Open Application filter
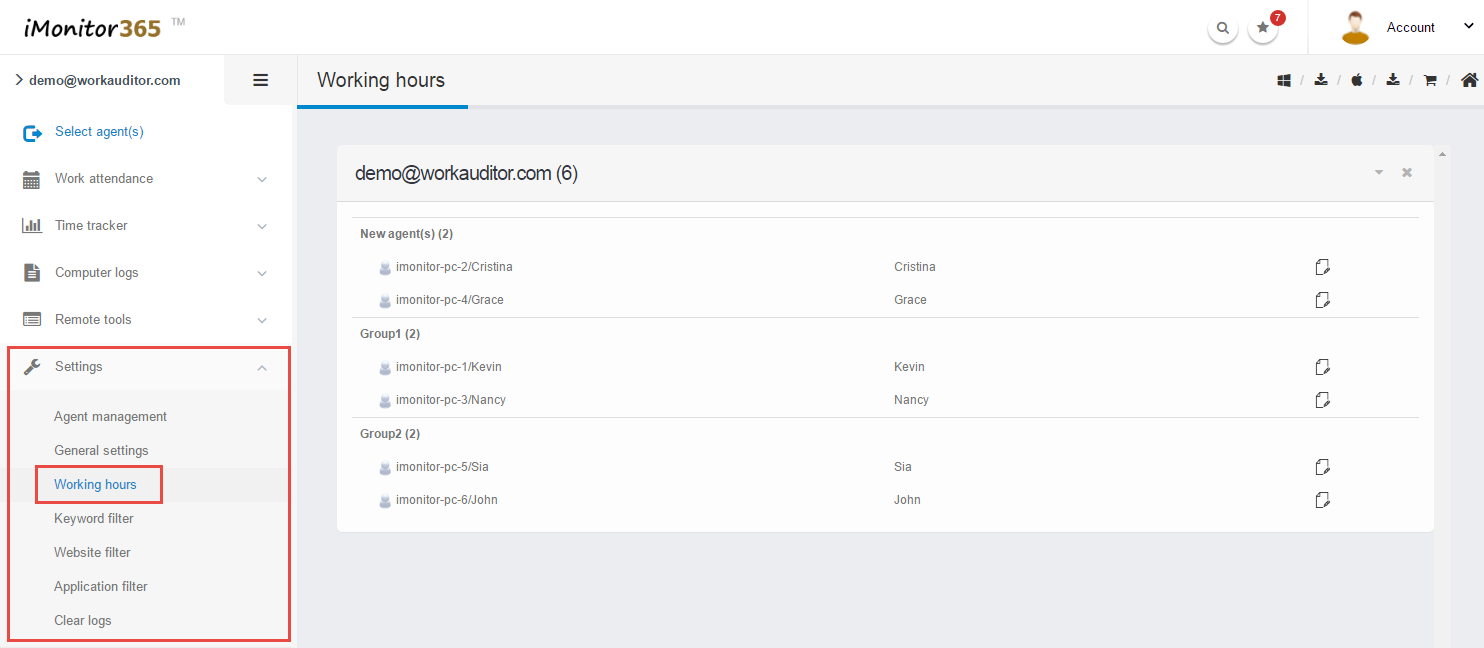Image resolution: width=1484 pixels, height=648 pixels. (x=101, y=587)
